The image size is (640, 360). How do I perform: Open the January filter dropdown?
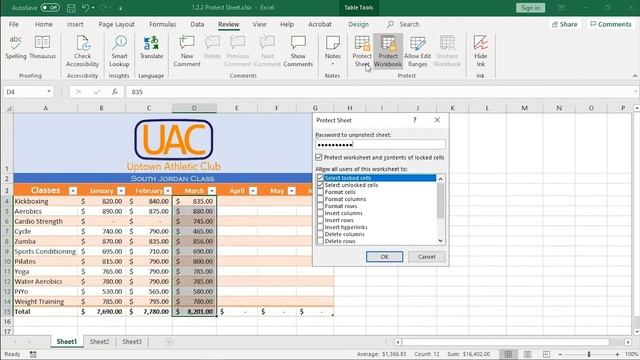(x=121, y=191)
